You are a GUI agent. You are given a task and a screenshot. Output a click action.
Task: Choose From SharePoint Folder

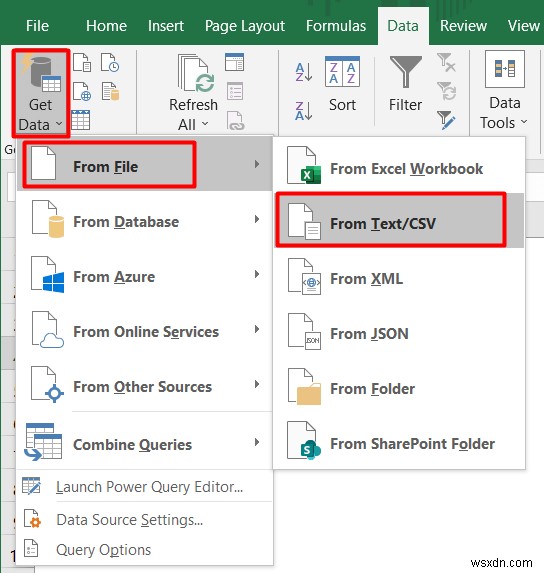pyautogui.click(x=399, y=442)
